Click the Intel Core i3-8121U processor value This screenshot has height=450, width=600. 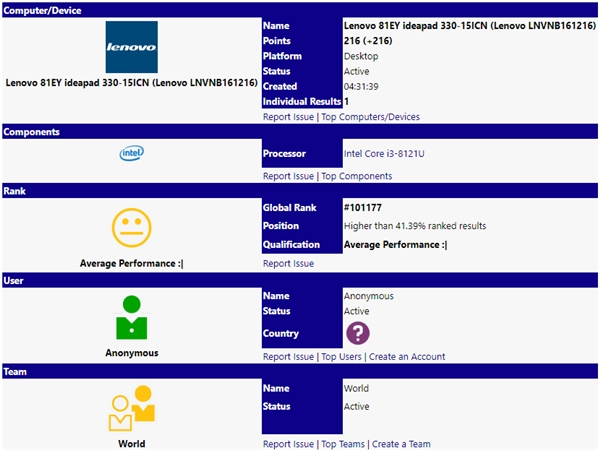tap(384, 154)
